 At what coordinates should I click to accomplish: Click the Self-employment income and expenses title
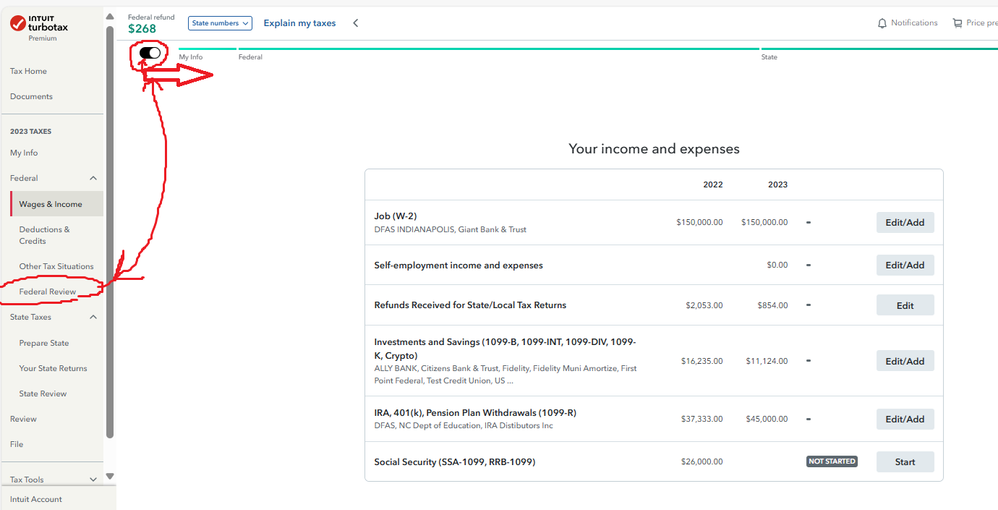point(458,265)
